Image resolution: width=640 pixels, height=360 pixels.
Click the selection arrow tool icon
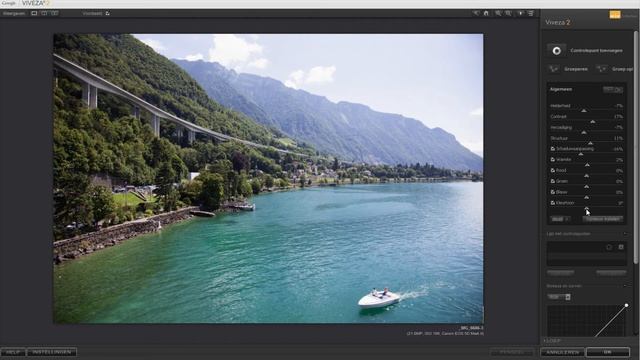pyautogui.click(x=476, y=13)
